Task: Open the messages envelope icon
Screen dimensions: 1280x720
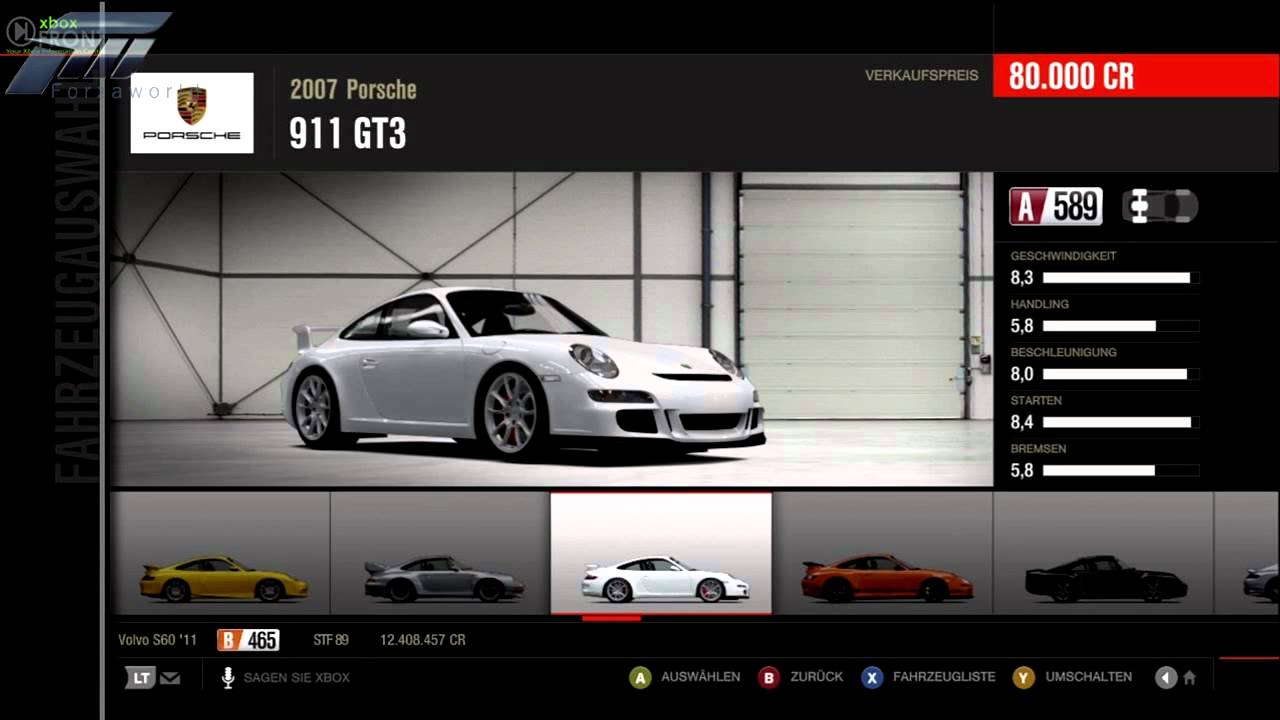Action: pyautogui.click(x=170, y=678)
